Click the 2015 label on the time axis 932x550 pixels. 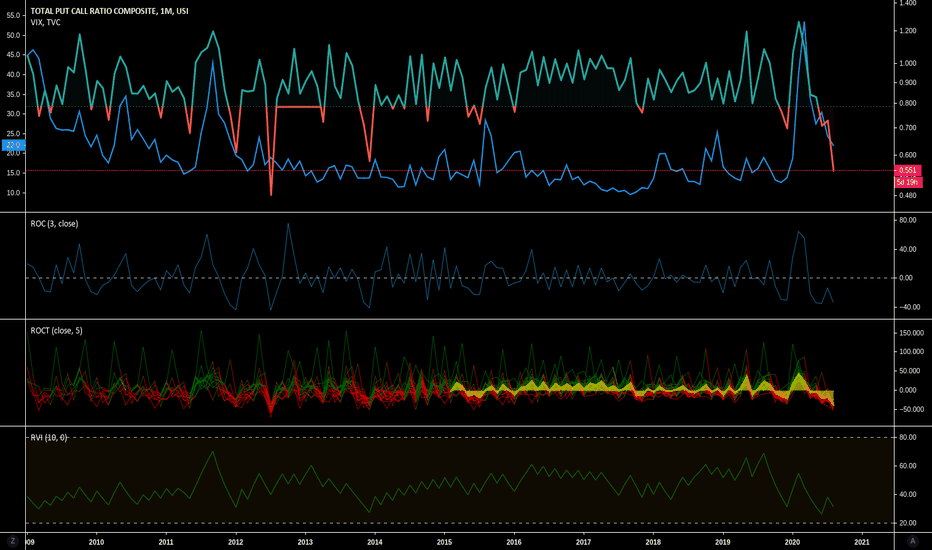point(444,542)
